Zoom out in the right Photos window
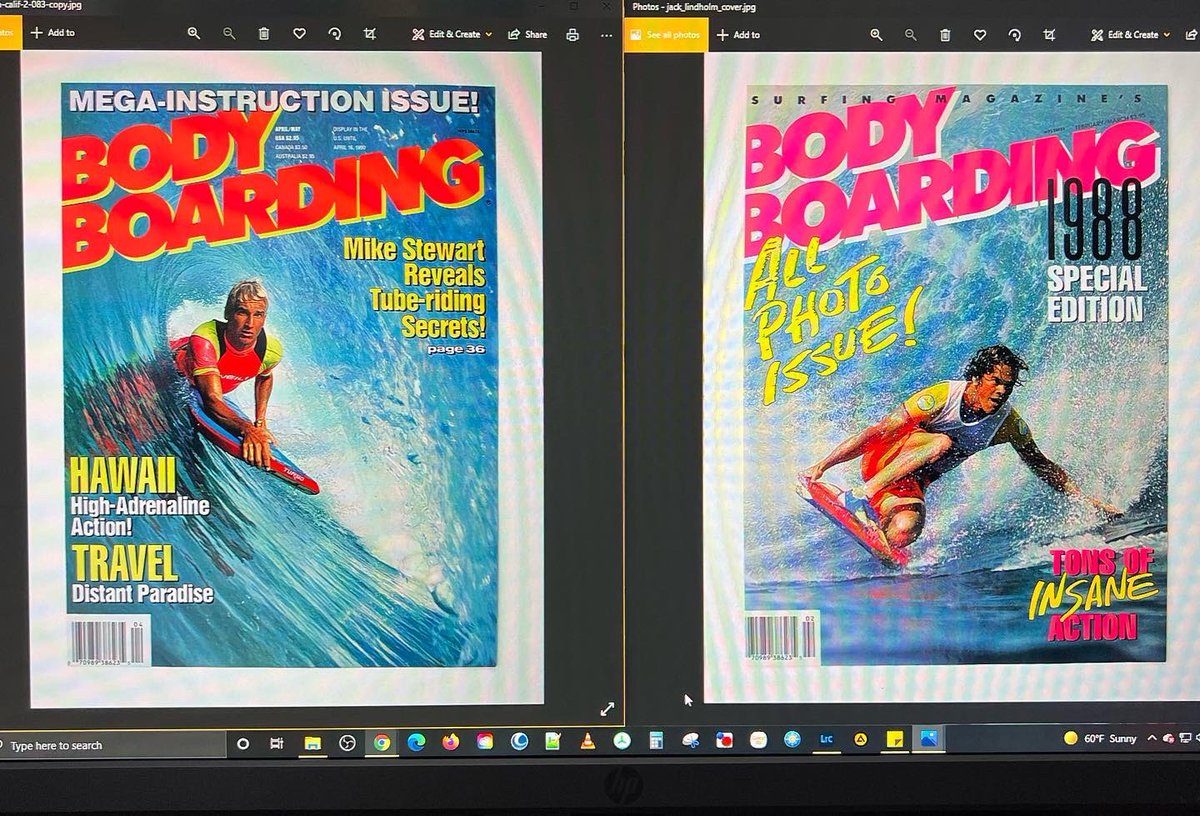This screenshot has height=816, width=1200. point(910,34)
